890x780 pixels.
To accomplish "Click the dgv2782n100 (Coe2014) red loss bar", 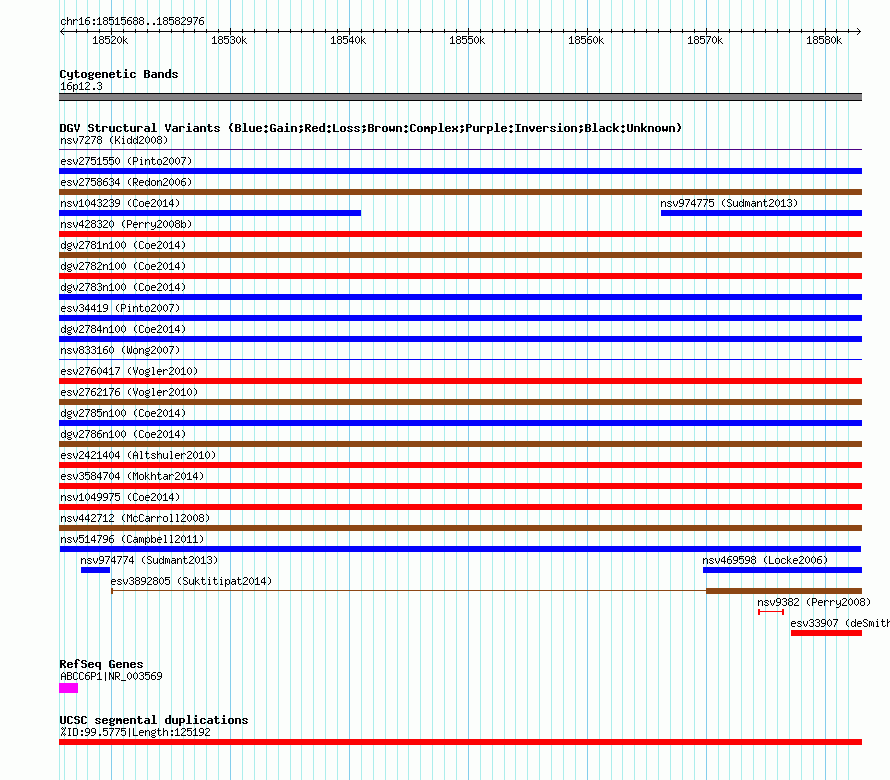I will pyautogui.click(x=460, y=276).
